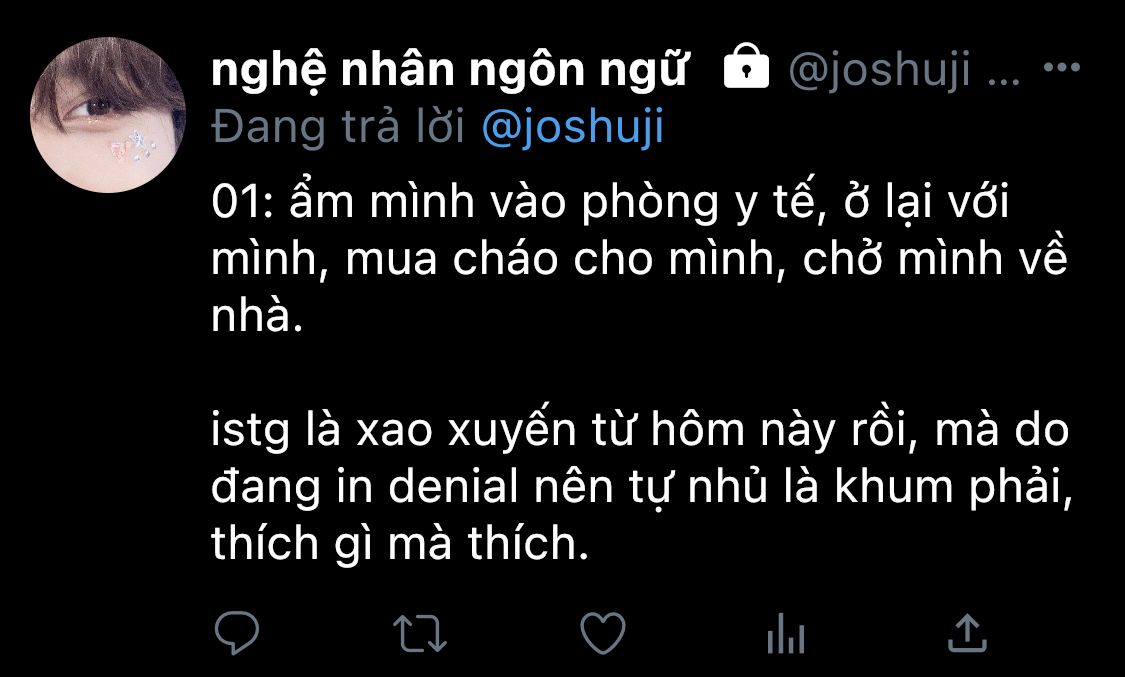The width and height of the screenshot is (1125, 677).
Task: Share the tweet via upload arrow icon
Action: coord(968,633)
